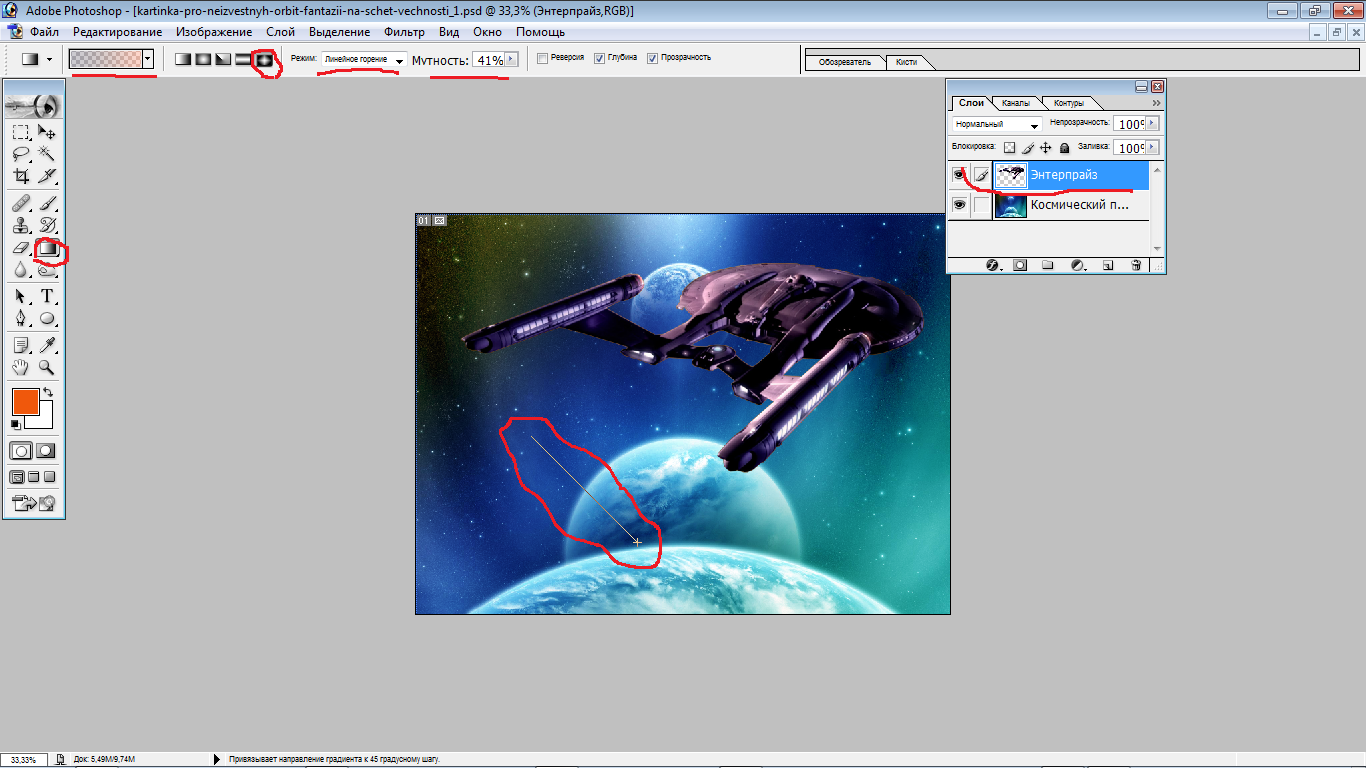Select the Pen tool
Screen dimensions: 1366x768
[x=21, y=318]
